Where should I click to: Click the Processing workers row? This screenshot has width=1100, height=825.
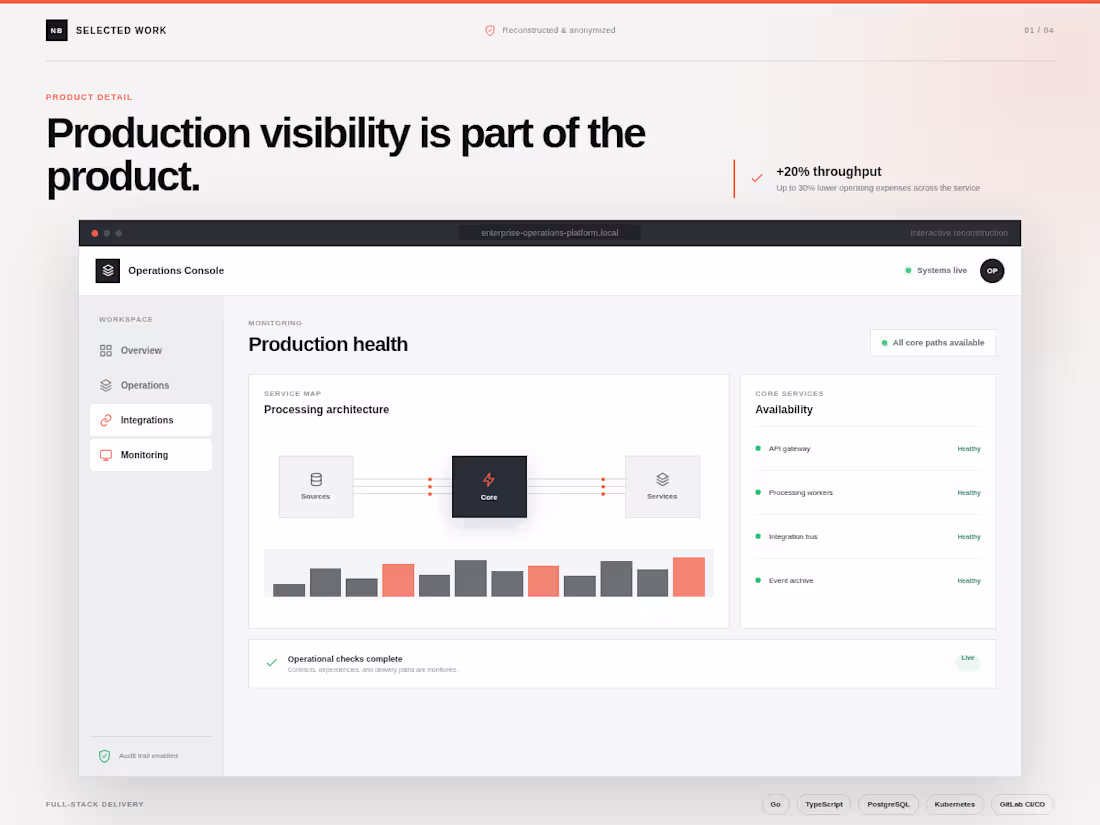click(x=868, y=492)
